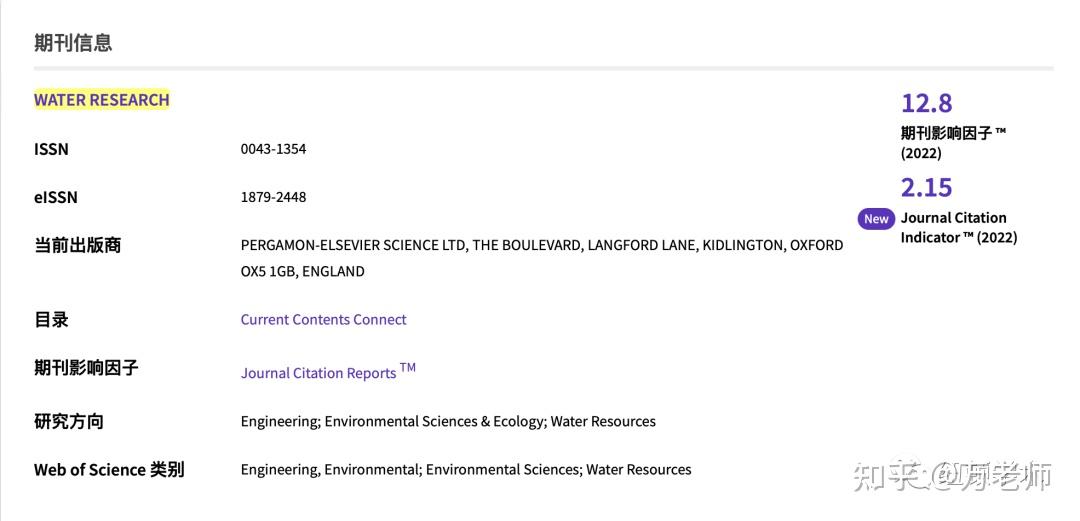
Task: Click the New badge icon
Action: [x=876, y=218]
